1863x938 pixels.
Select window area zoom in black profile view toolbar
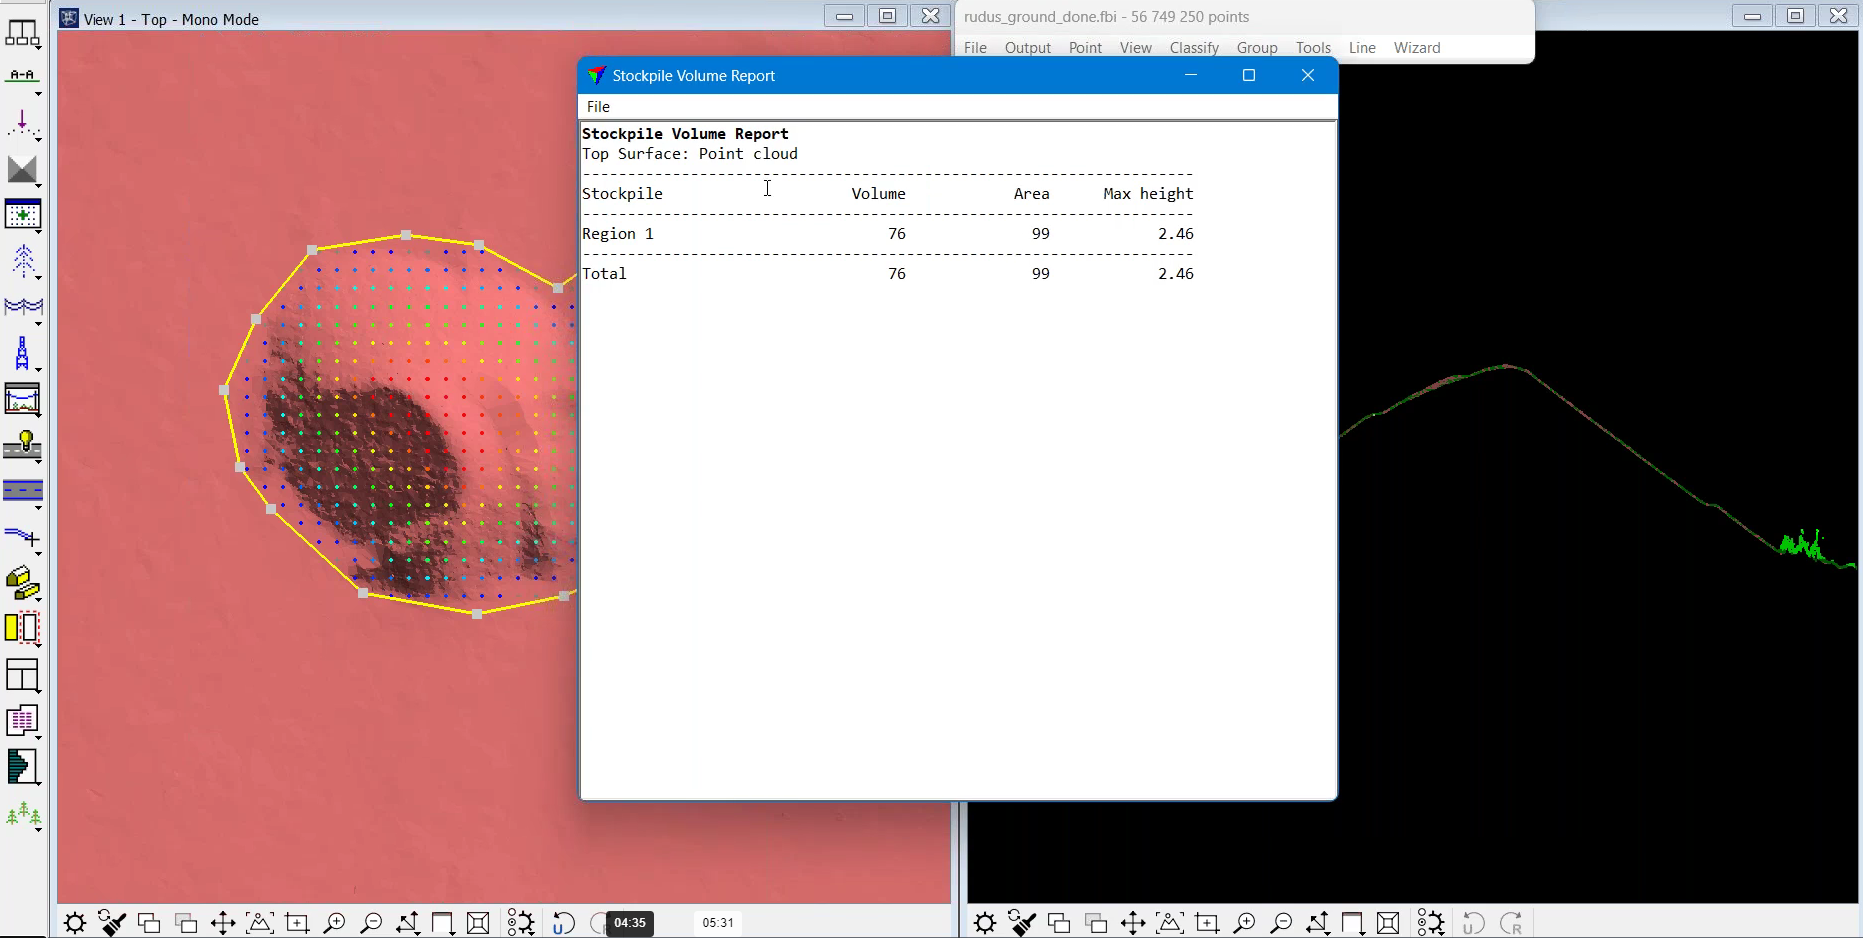[1207, 923]
